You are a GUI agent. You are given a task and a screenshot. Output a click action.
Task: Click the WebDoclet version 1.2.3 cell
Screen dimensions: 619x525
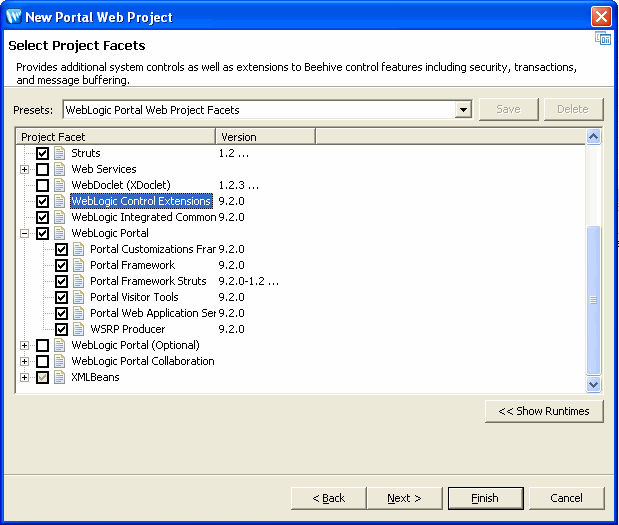[x=239, y=185]
